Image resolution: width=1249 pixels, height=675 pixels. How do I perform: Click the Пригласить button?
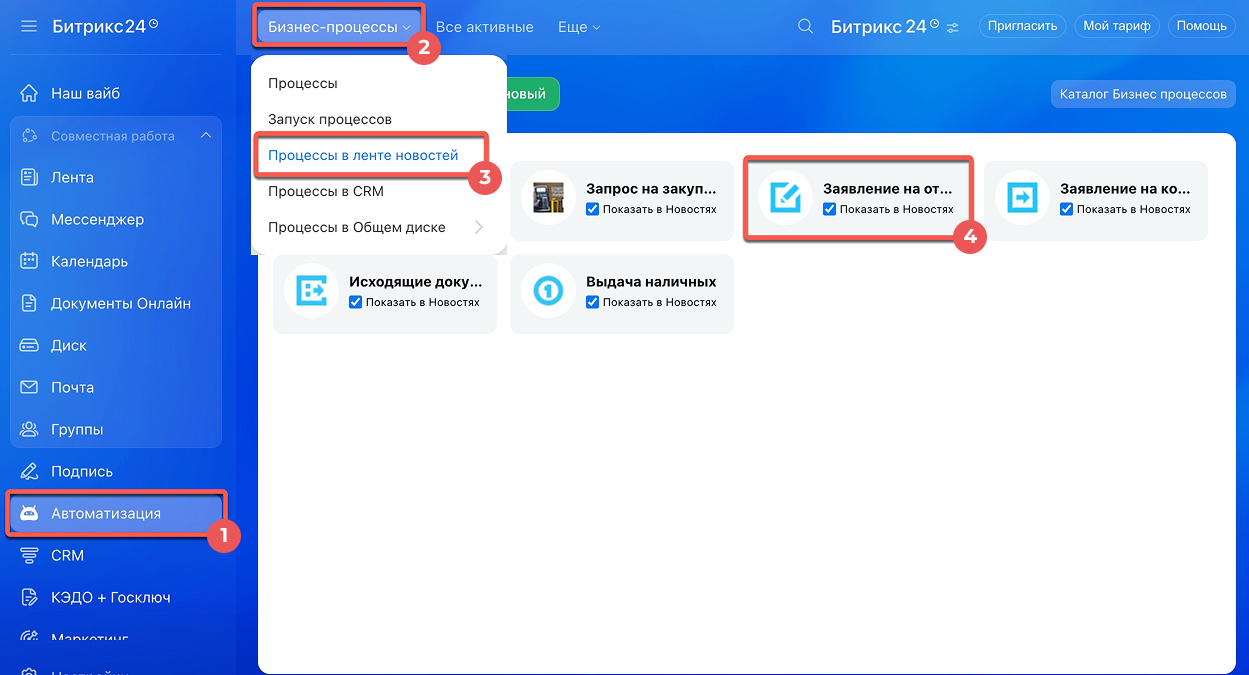click(x=1022, y=26)
